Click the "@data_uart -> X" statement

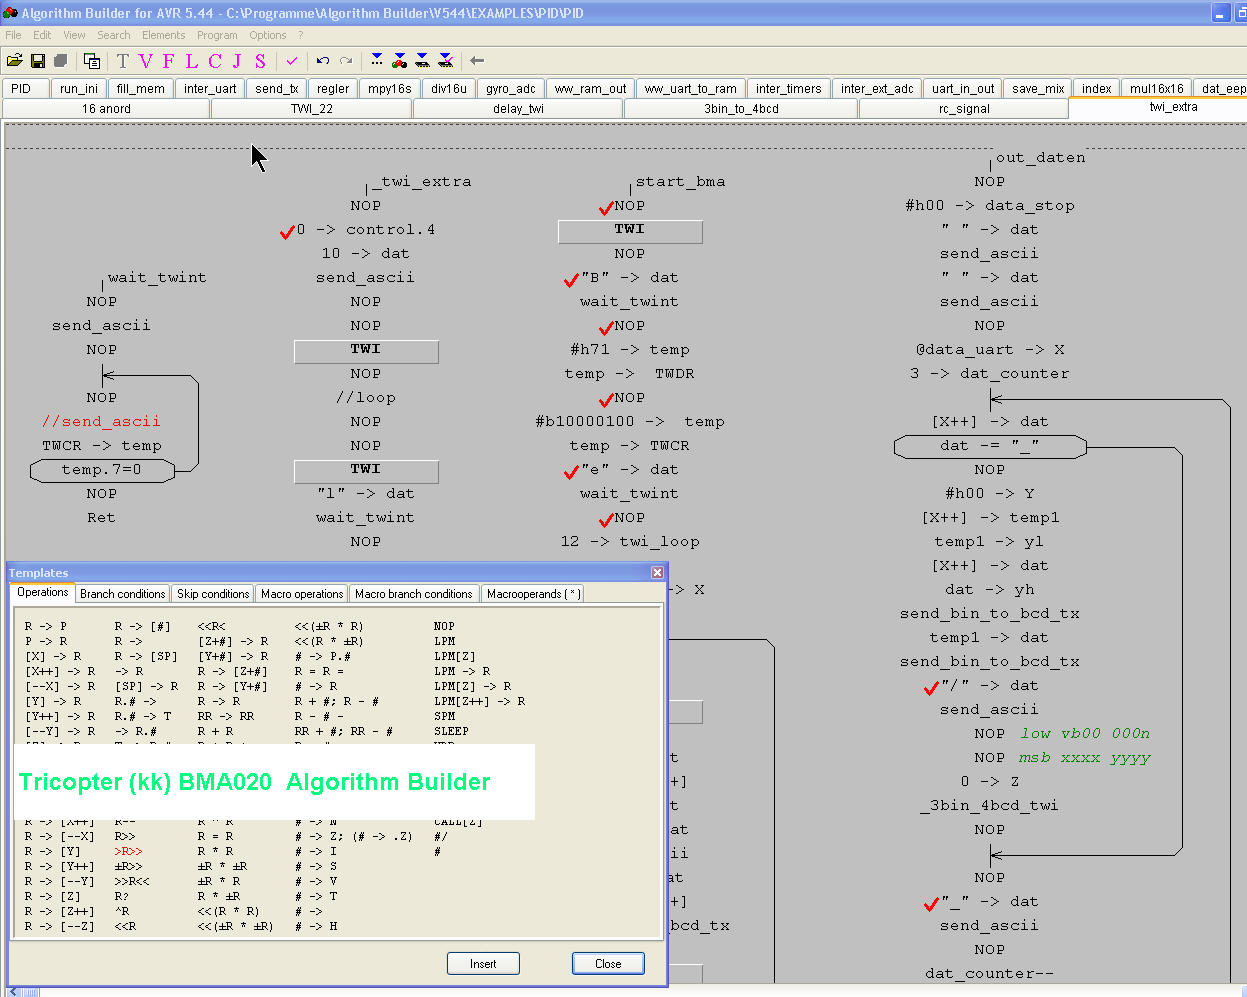tap(990, 349)
